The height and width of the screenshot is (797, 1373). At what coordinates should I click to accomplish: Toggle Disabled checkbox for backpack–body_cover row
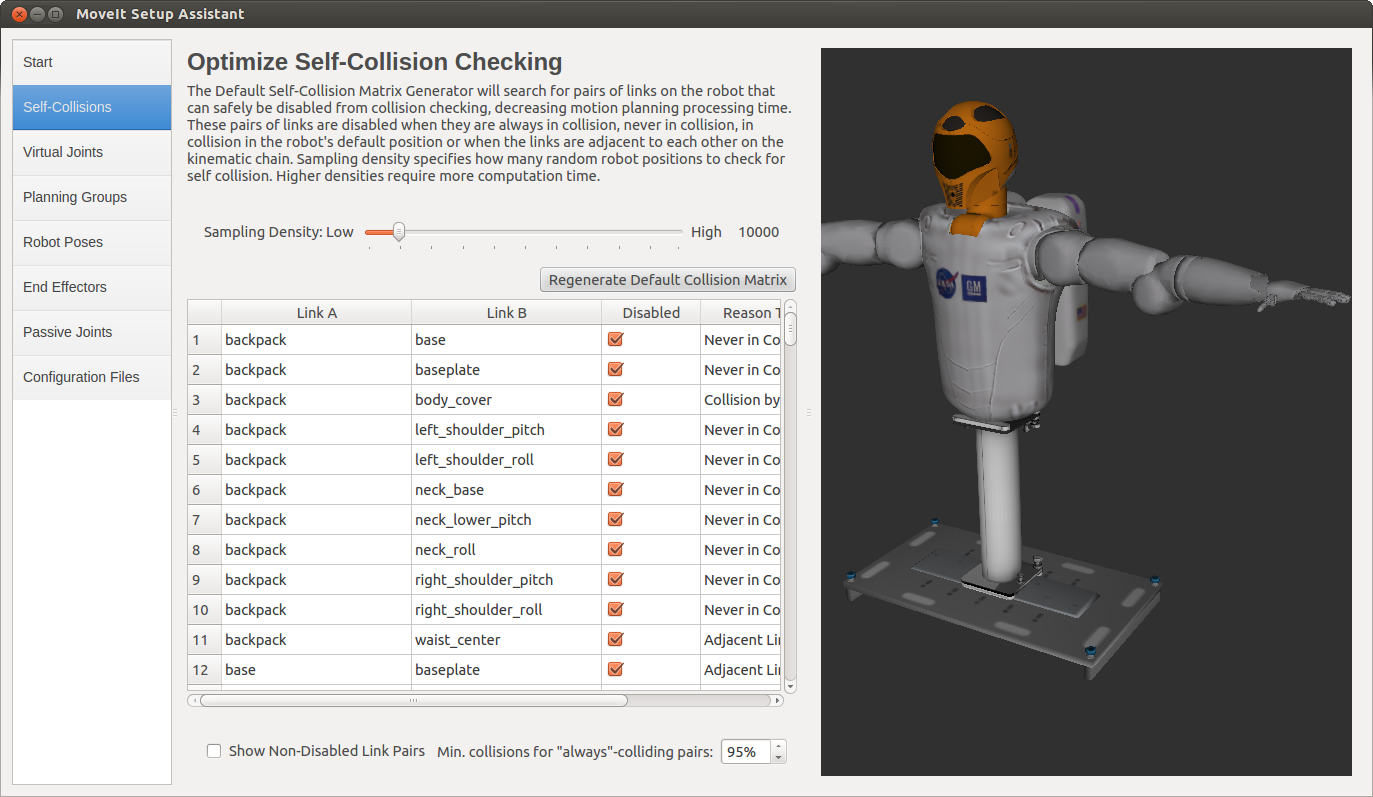pyautogui.click(x=616, y=400)
